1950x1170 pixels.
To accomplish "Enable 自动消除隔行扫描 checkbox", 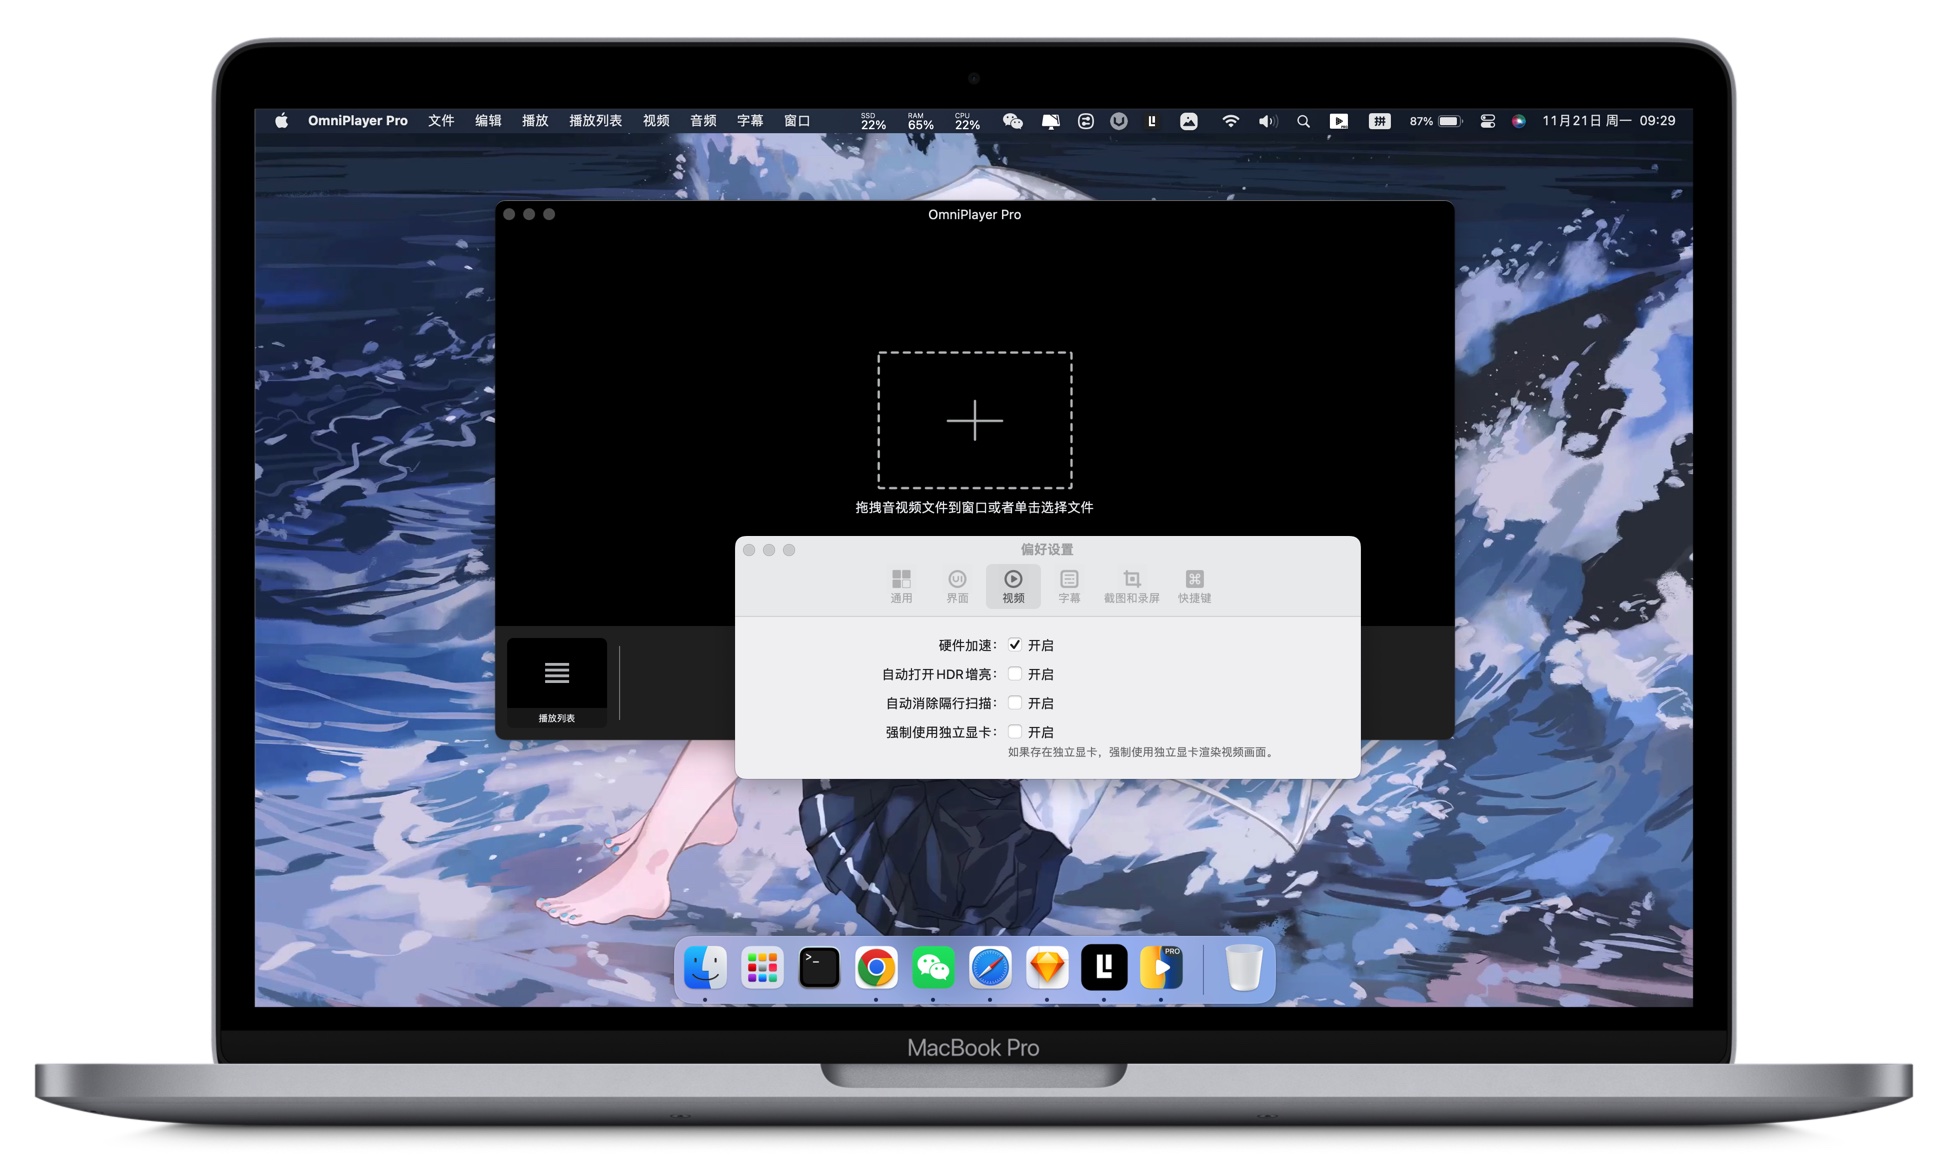I will [1015, 703].
